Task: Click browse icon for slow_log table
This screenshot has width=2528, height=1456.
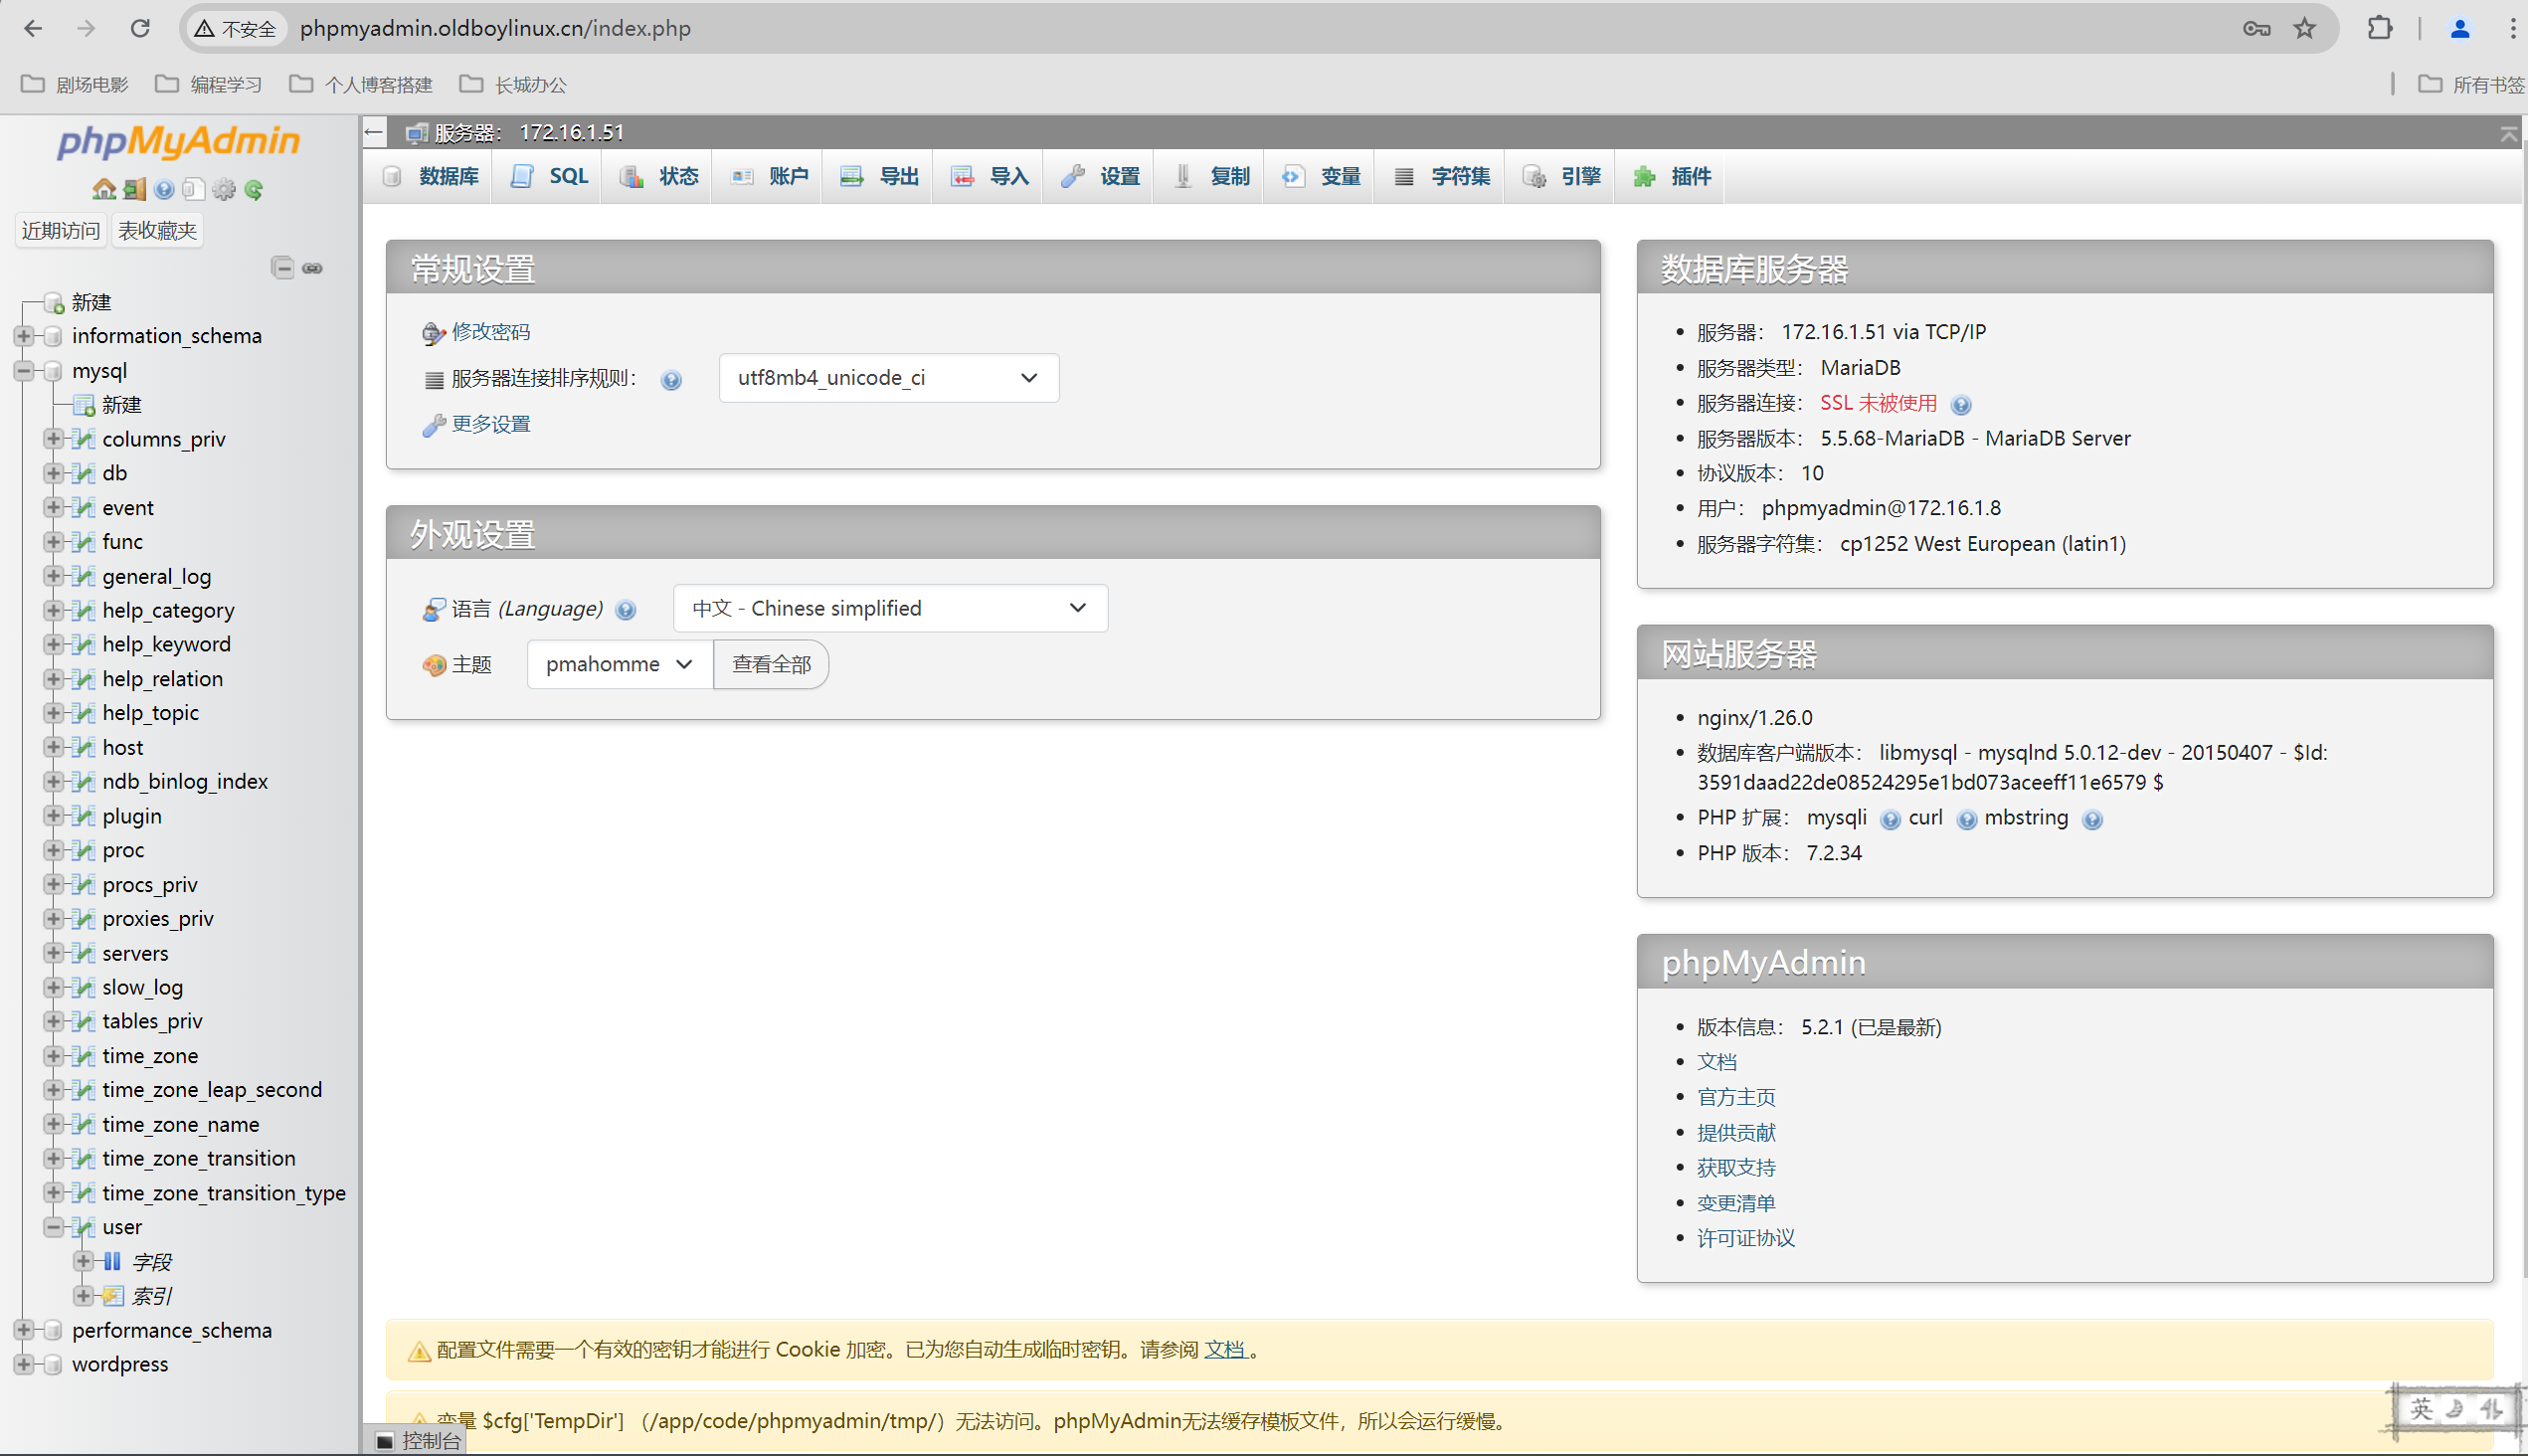Action: (85, 987)
